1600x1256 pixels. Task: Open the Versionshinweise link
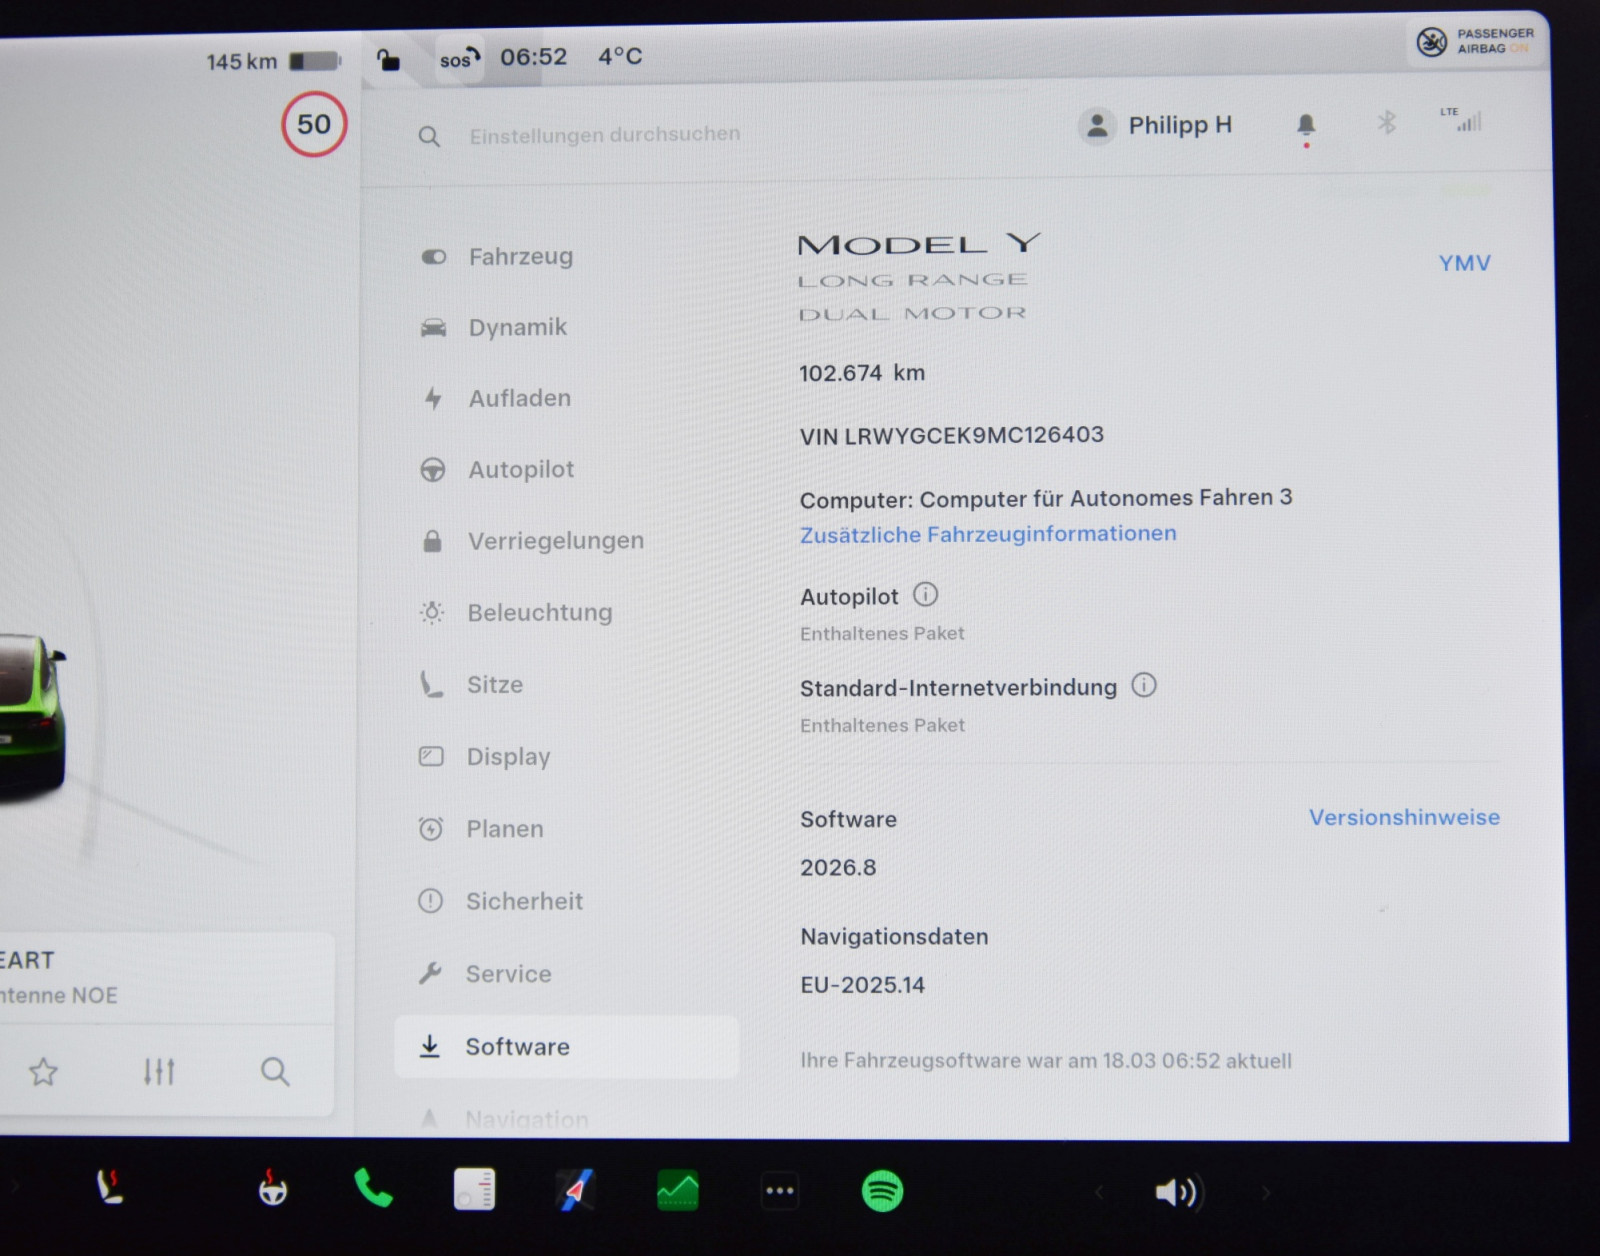click(x=1404, y=817)
